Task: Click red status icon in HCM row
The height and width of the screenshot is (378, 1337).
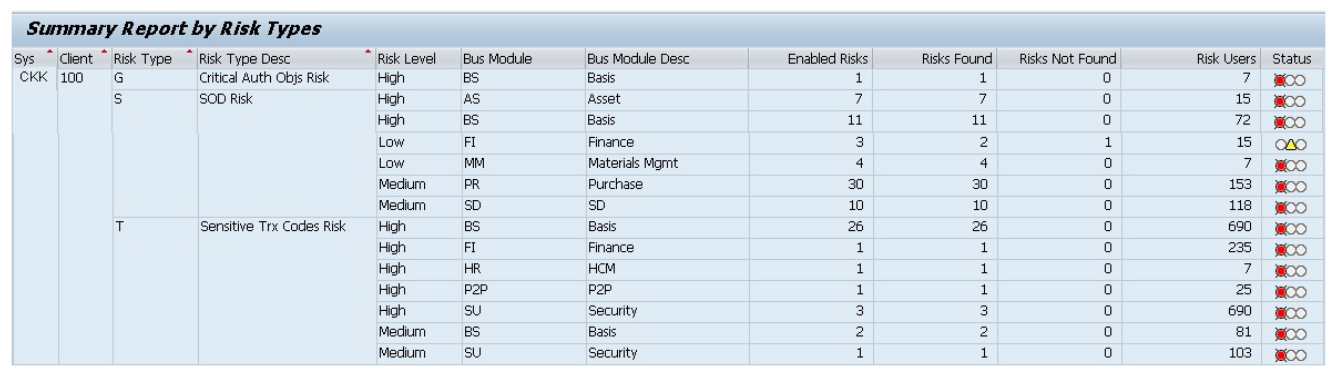Action: coord(1289,271)
